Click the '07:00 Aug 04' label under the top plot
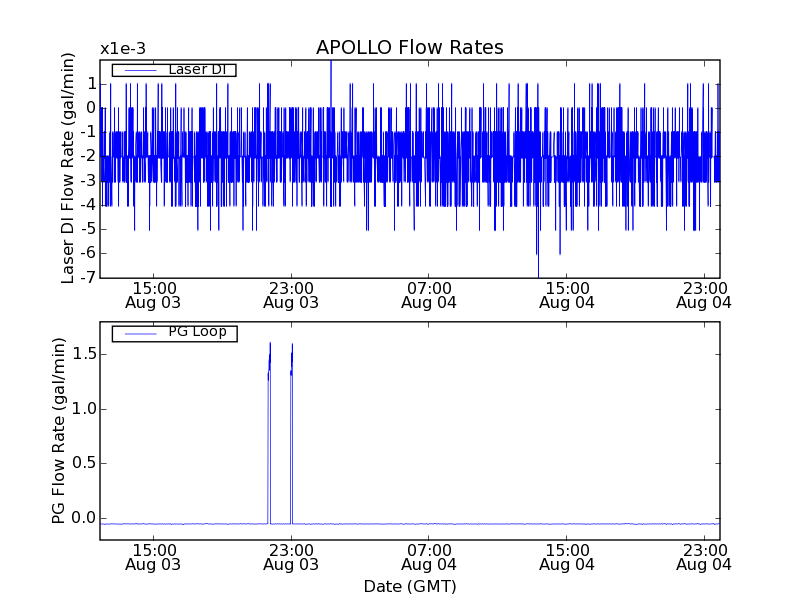The image size is (800, 600). [x=429, y=296]
